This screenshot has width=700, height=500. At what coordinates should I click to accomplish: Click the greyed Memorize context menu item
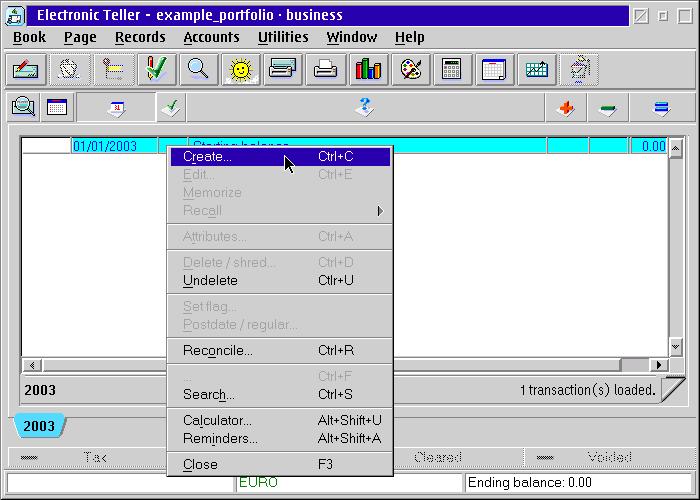(x=280, y=192)
